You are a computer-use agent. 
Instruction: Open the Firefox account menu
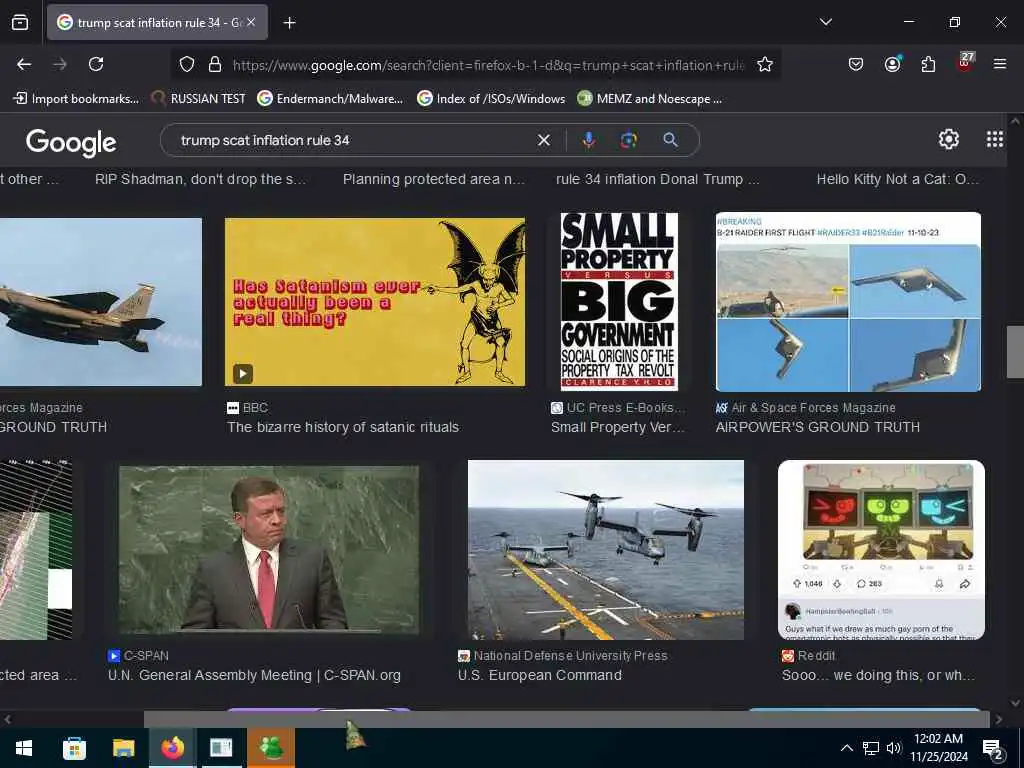coord(892,64)
